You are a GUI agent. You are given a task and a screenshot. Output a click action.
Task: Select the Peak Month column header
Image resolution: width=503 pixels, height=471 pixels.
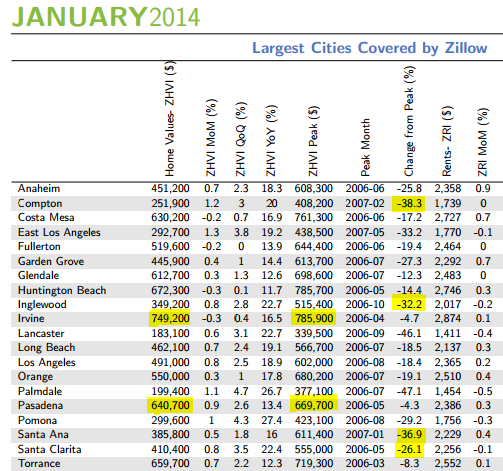coord(365,147)
